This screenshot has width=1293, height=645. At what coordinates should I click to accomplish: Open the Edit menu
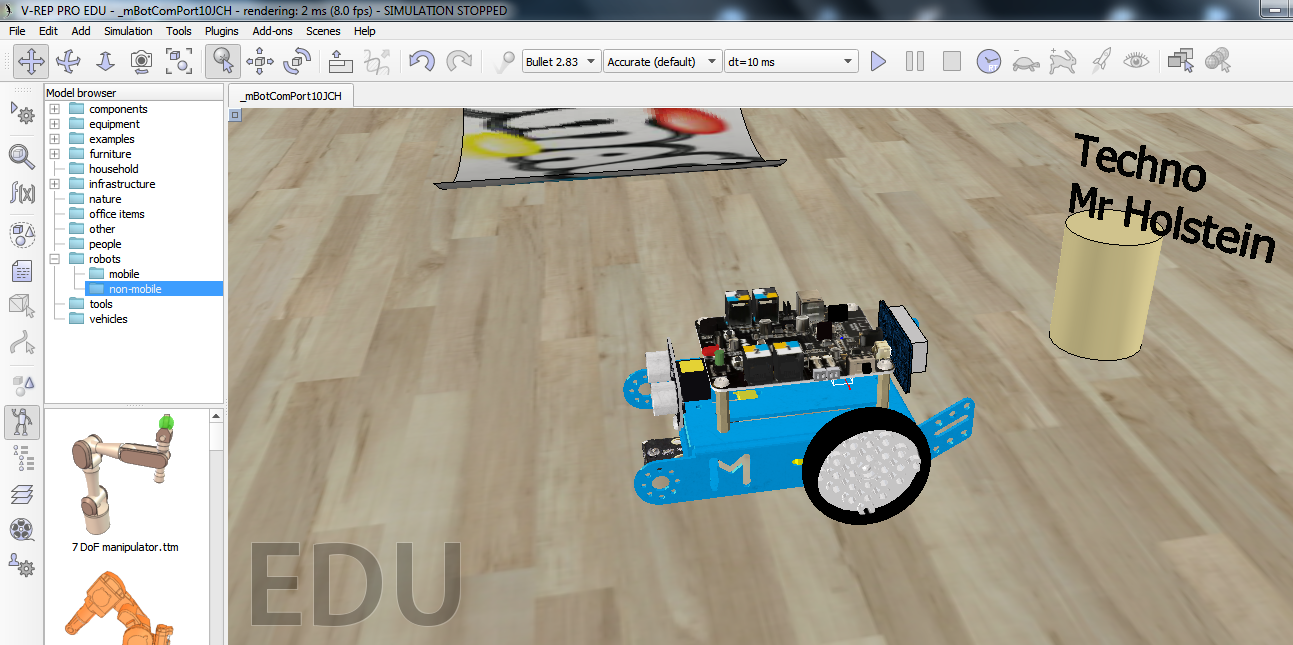point(48,31)
